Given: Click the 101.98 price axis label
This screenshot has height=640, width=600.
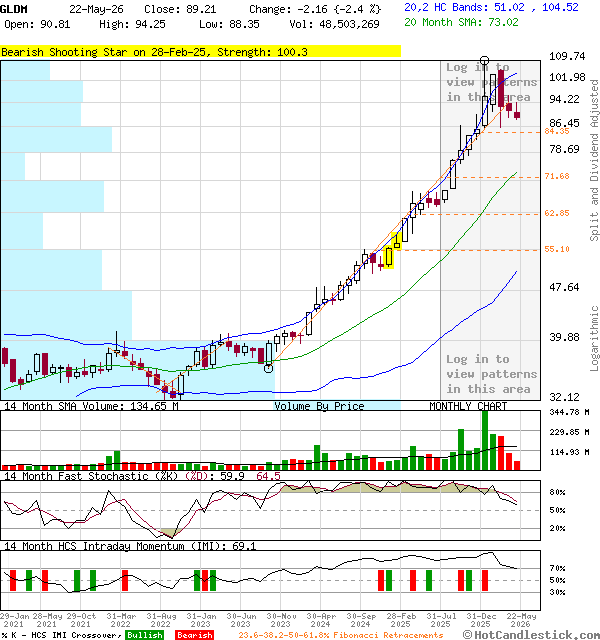Looking at the screenshot, I should [x=567, y=77].
